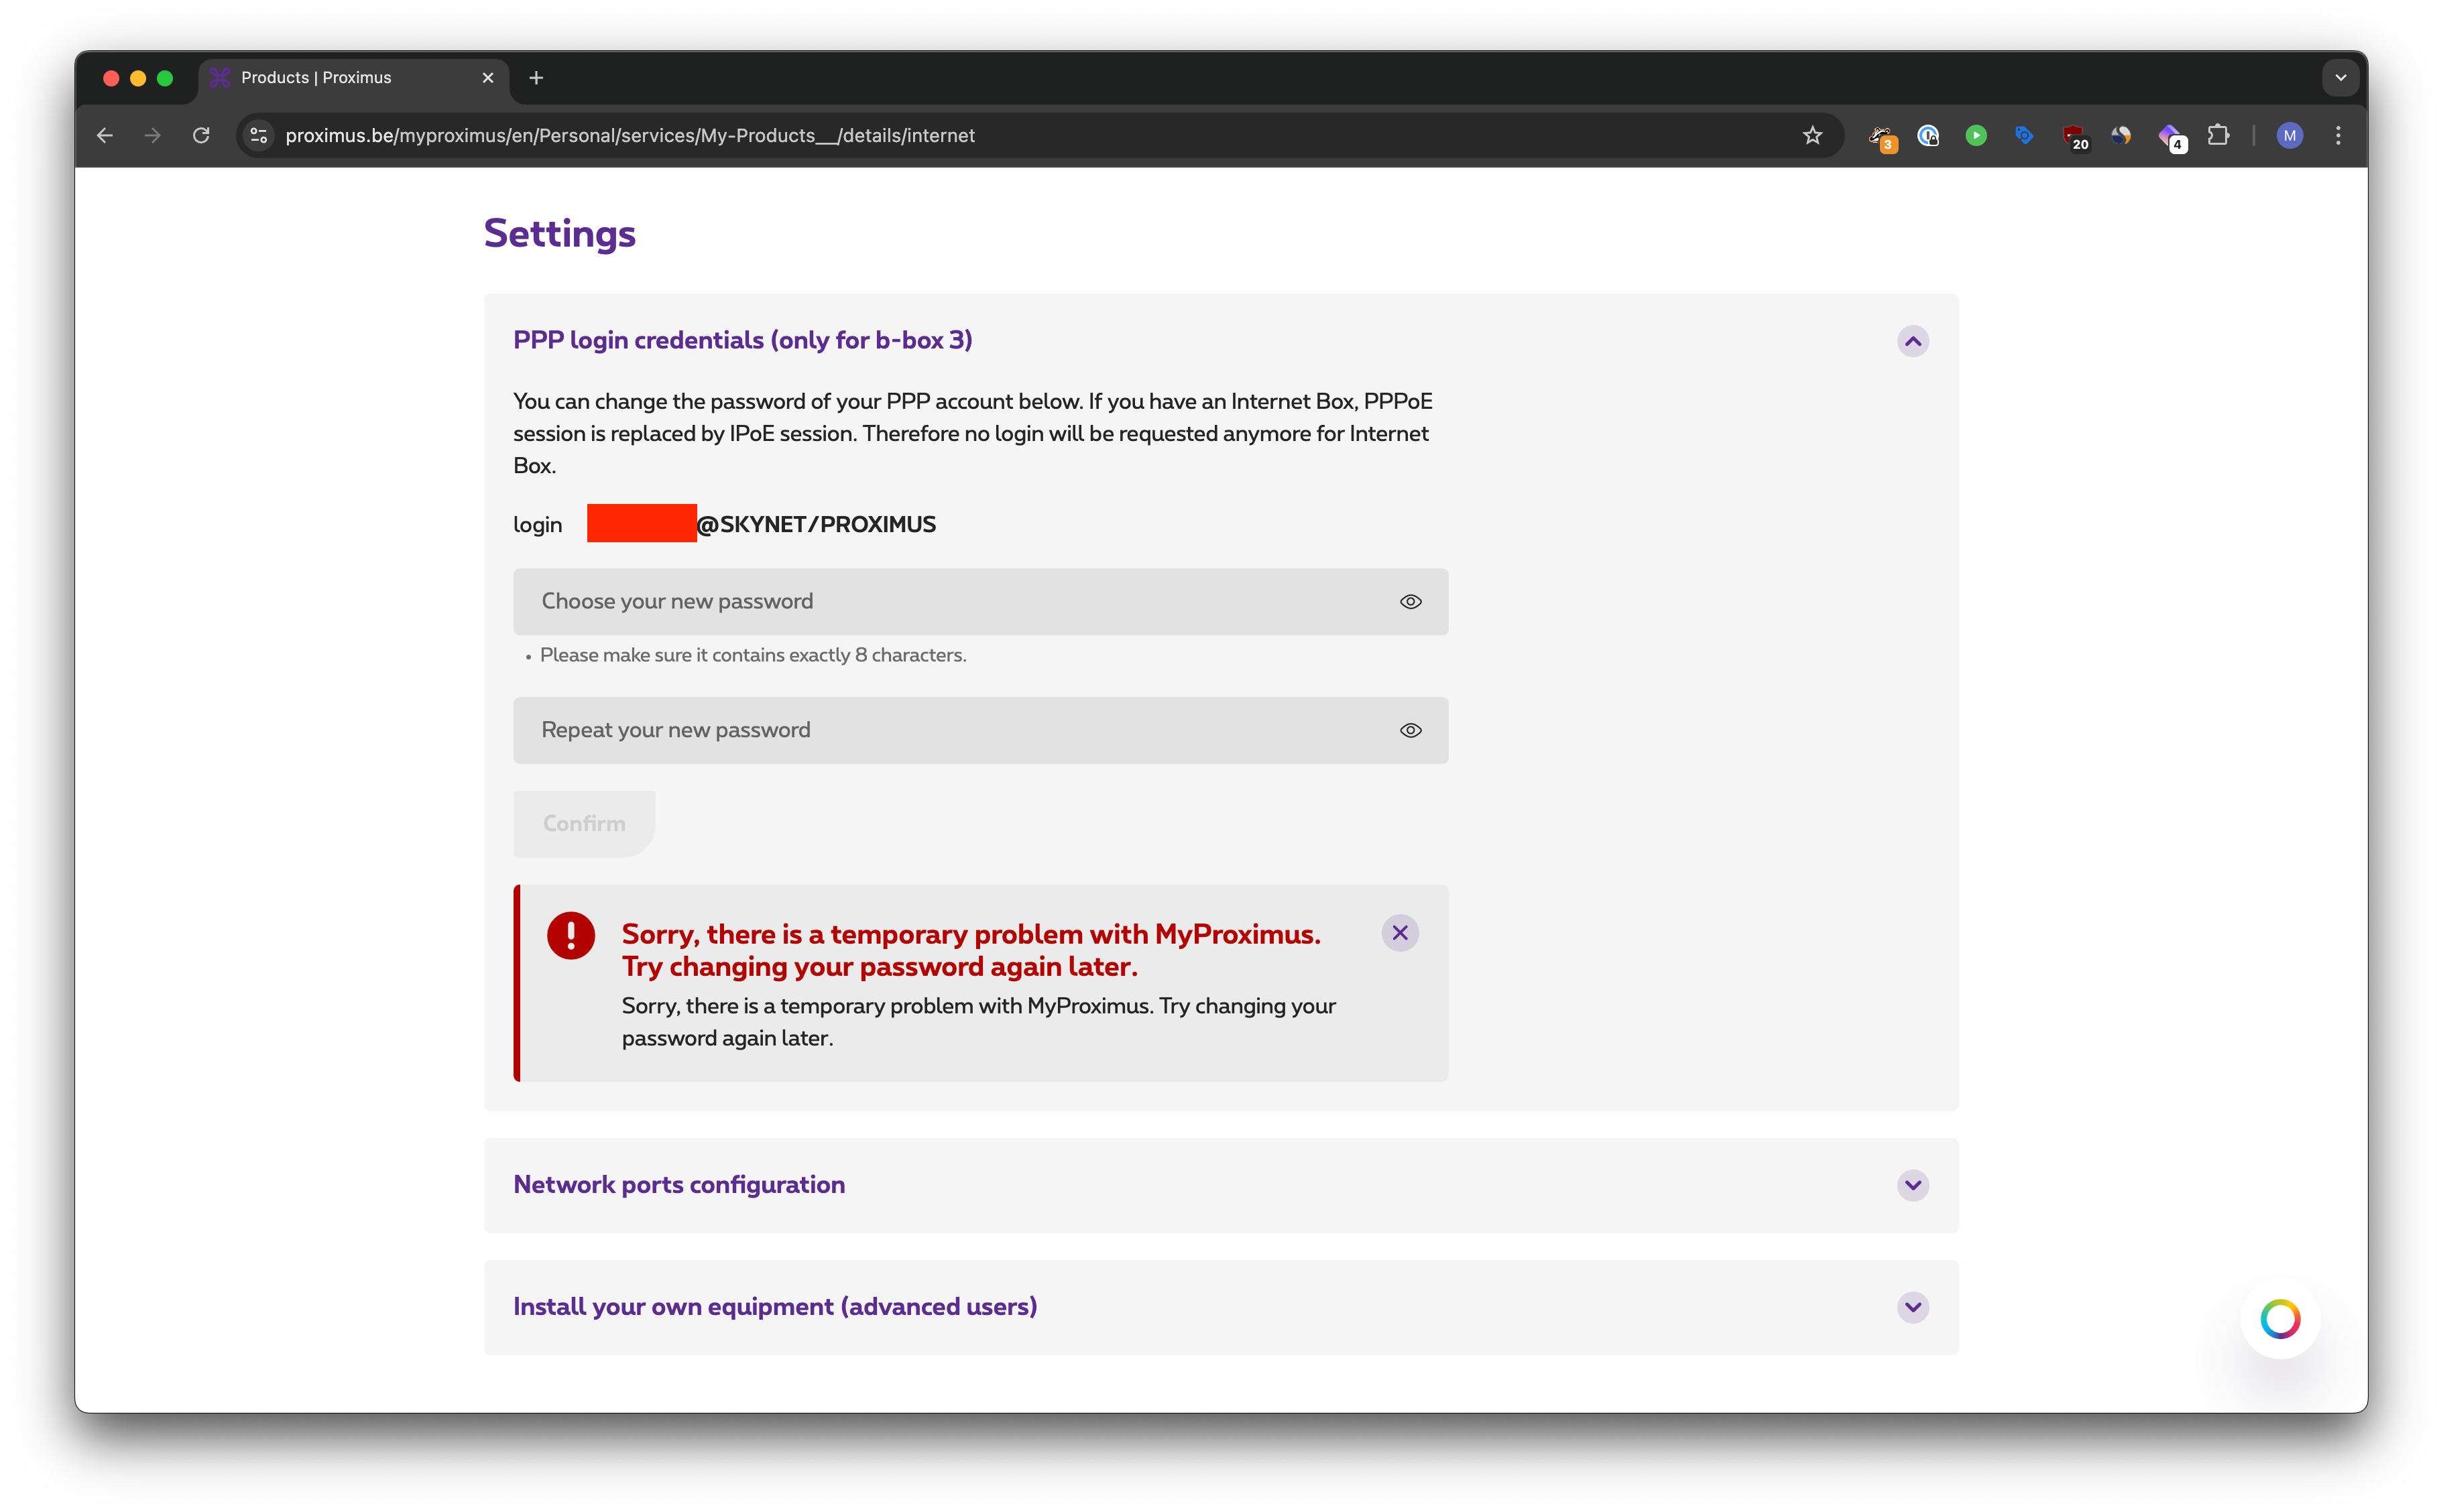This screenshot has width=2443, height=1512.
Task: Open a new tab with the plus button
Action: pyautogui.click(x=536, y=78)
